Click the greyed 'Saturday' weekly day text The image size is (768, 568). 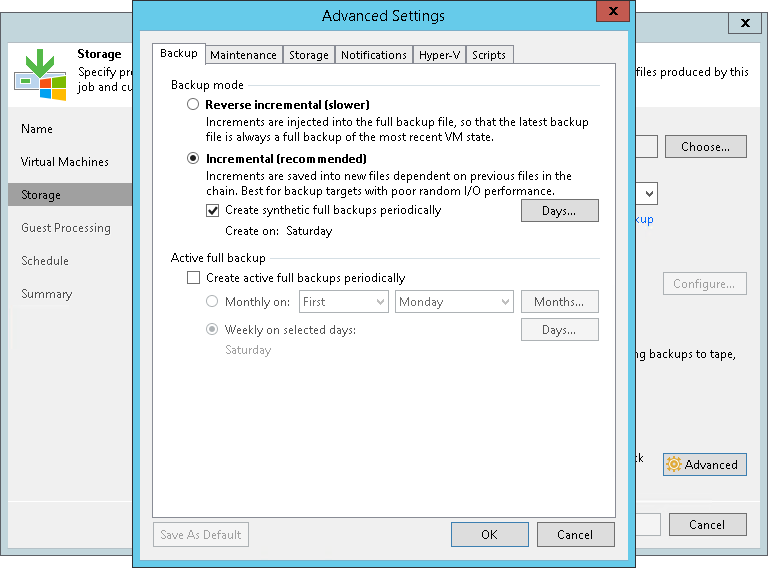(248, 350)
